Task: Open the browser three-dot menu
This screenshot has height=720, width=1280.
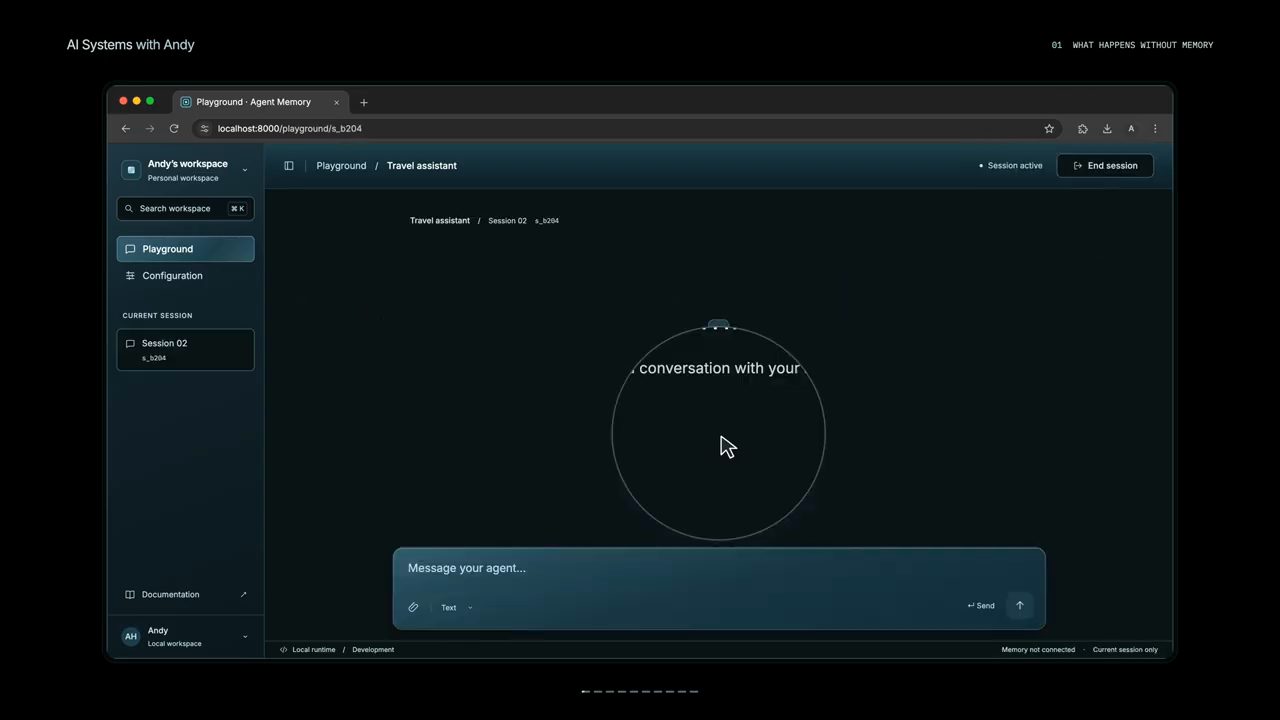Action: click(x=1155, y=129)
